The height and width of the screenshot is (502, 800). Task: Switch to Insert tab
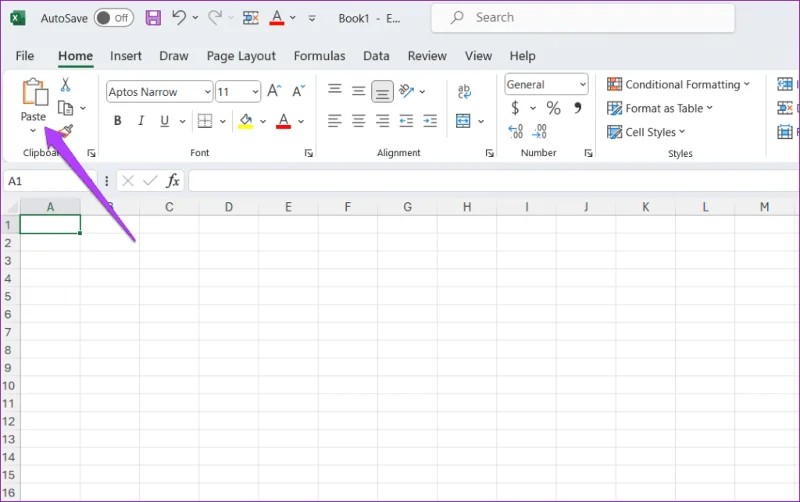(126, 56)
